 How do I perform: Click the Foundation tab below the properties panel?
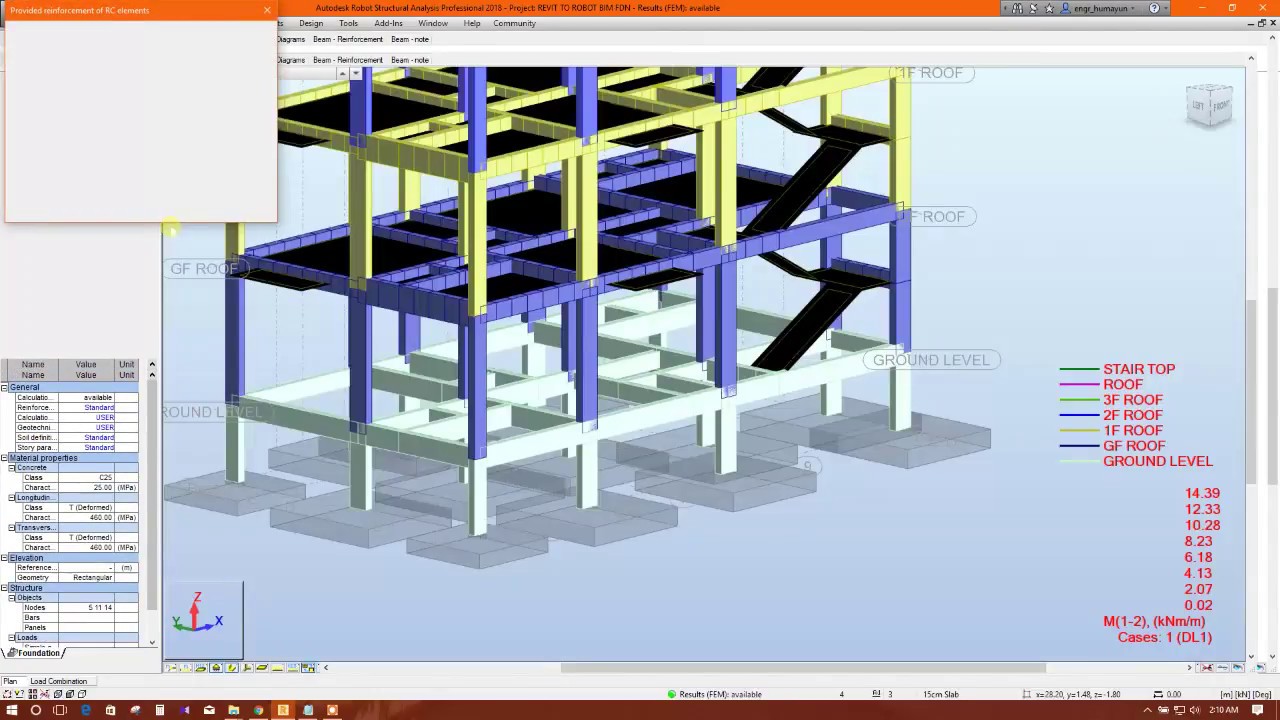(39, 652)
